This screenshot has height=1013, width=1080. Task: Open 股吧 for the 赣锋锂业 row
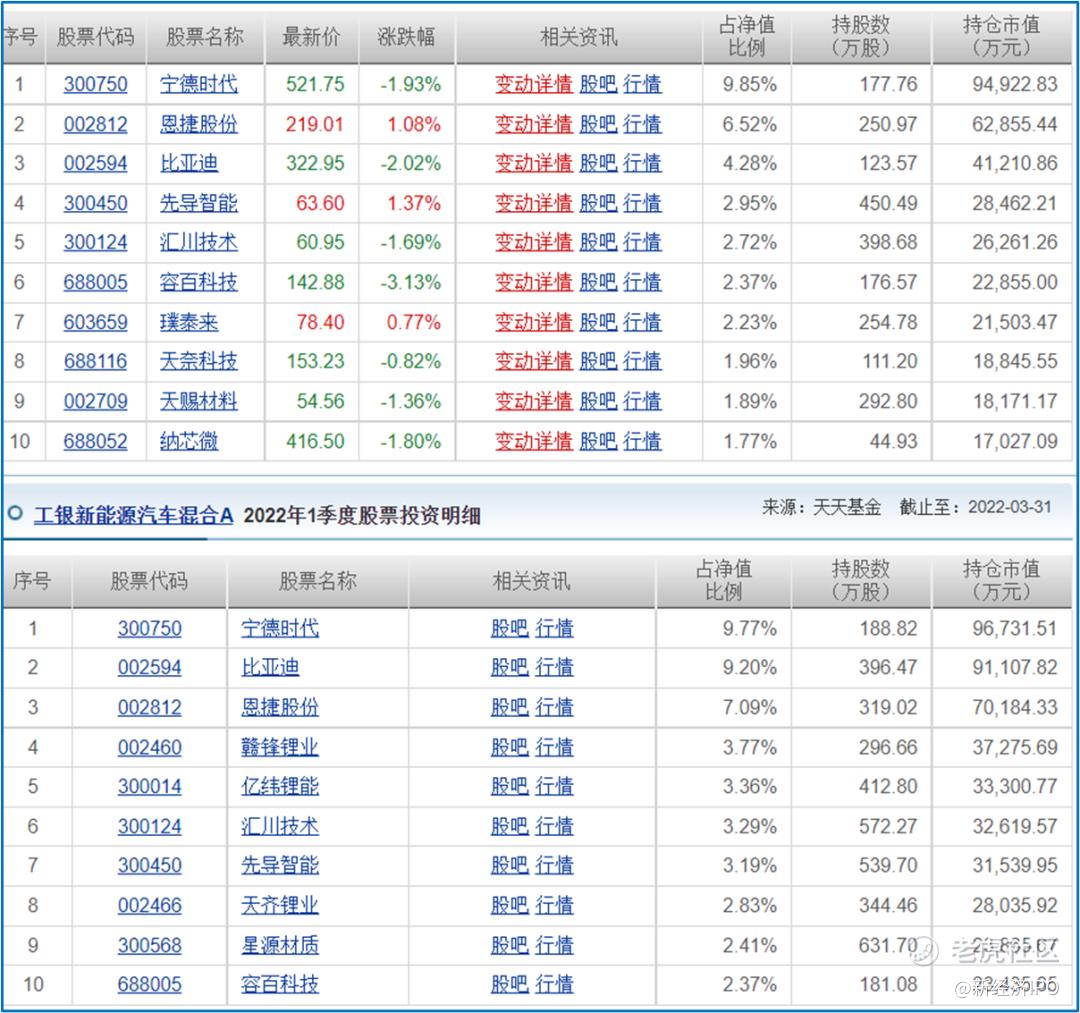pos(509,748)
